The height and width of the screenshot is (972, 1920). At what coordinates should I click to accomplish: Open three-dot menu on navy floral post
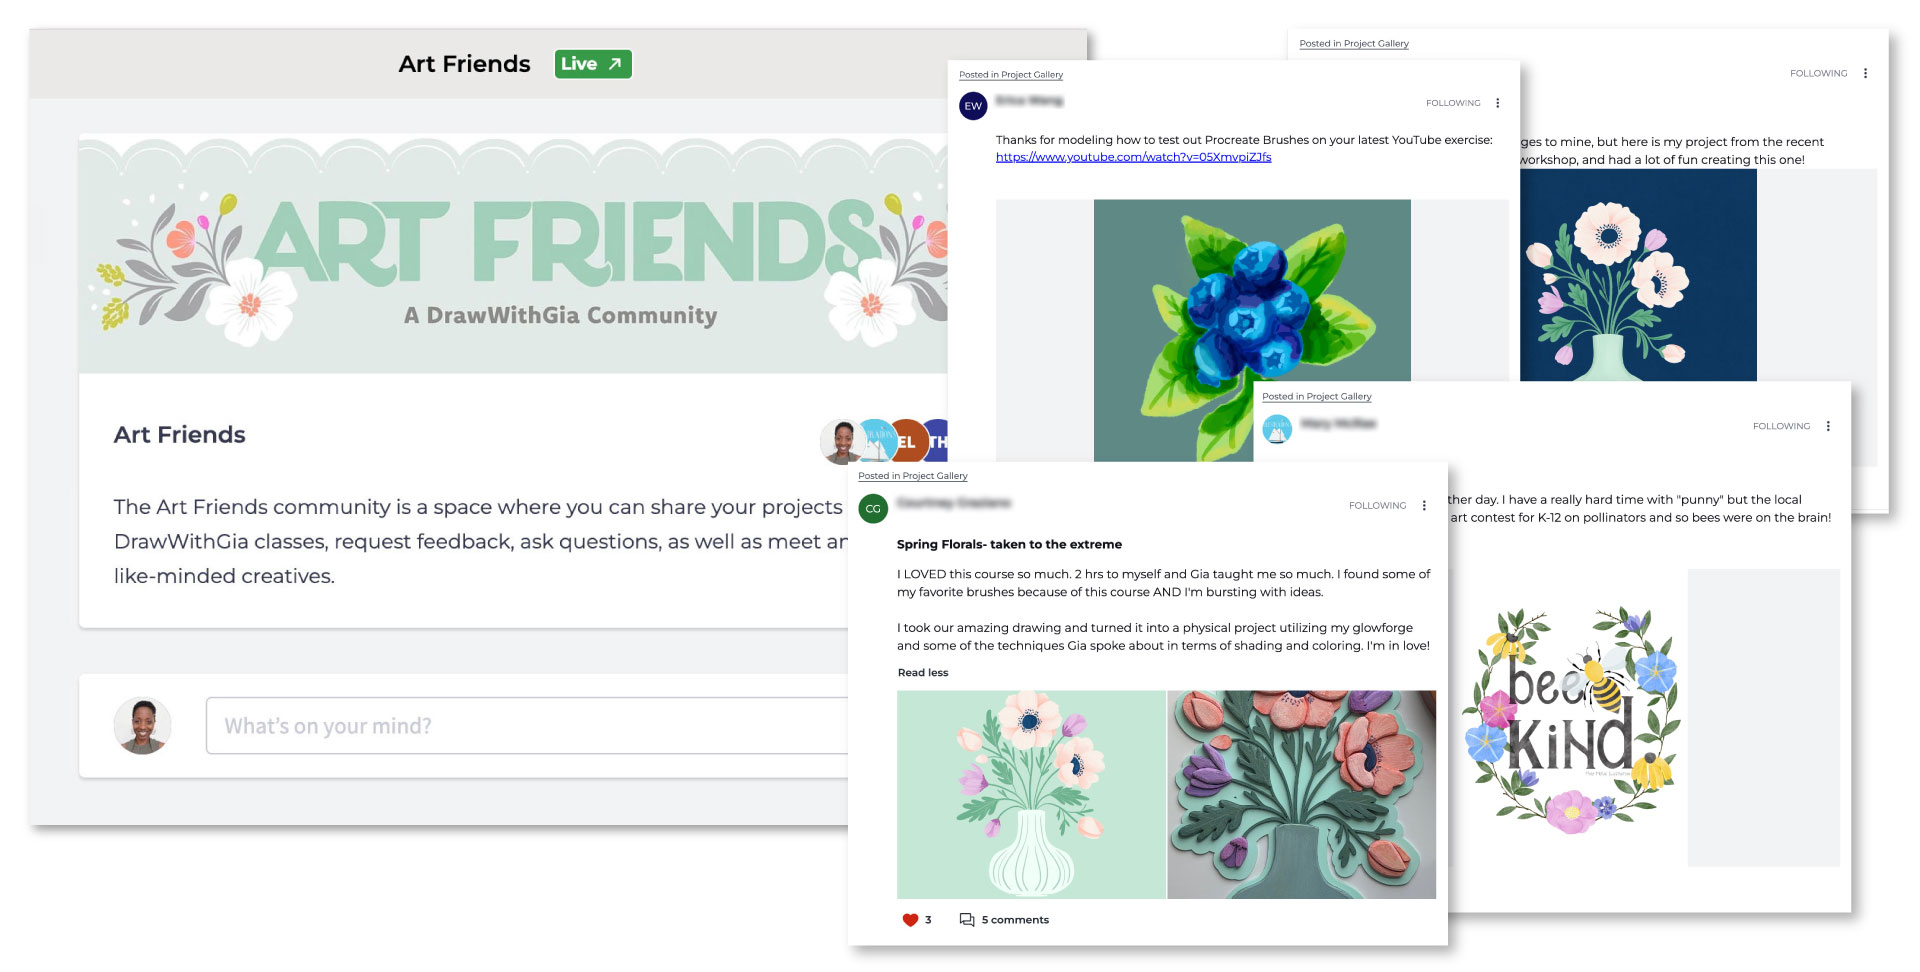[1865, 73]
